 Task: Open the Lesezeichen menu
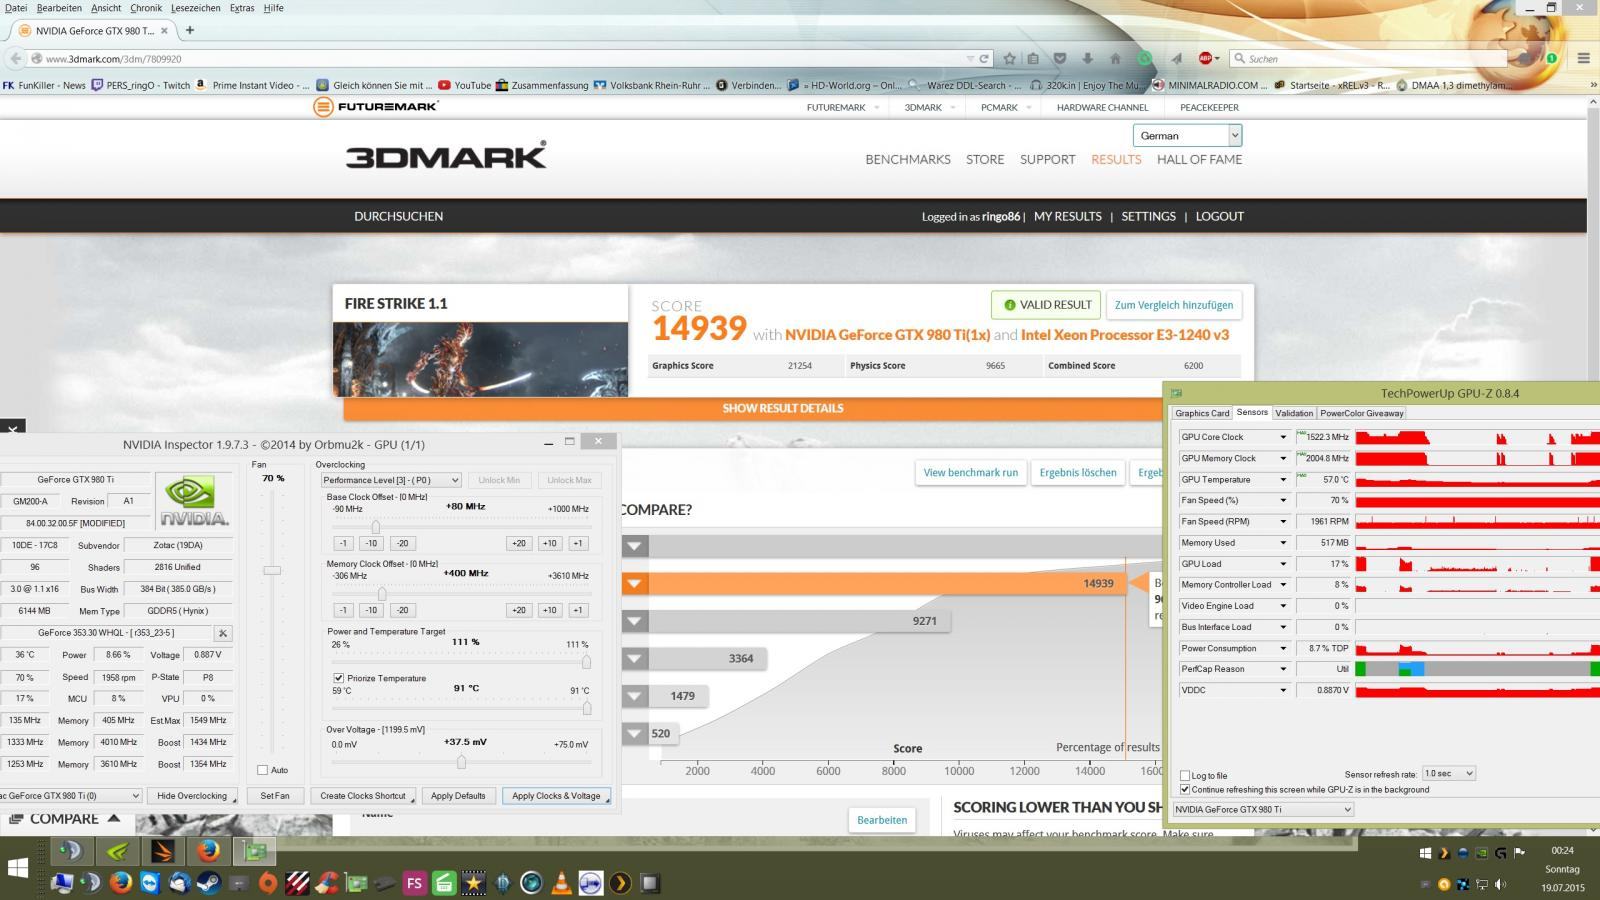coord(196,8)
